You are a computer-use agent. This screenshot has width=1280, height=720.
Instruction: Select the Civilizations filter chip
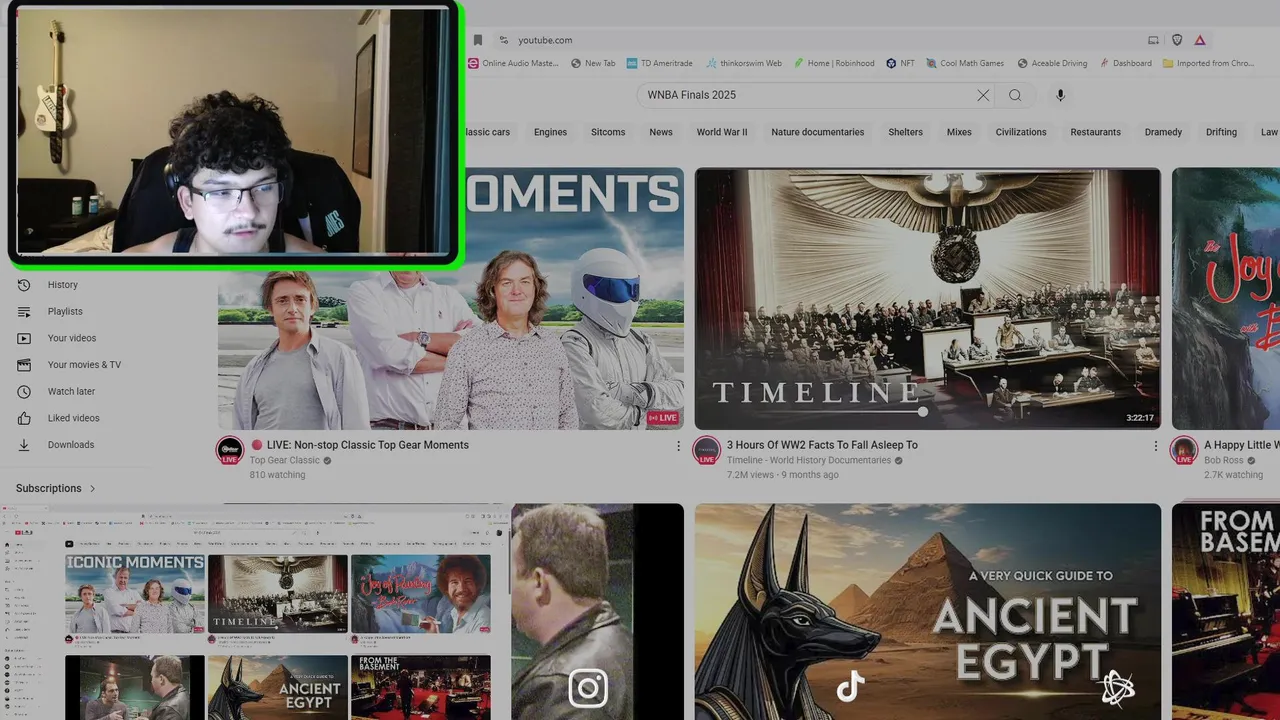pyautogui.click(x=1021, y=132)
